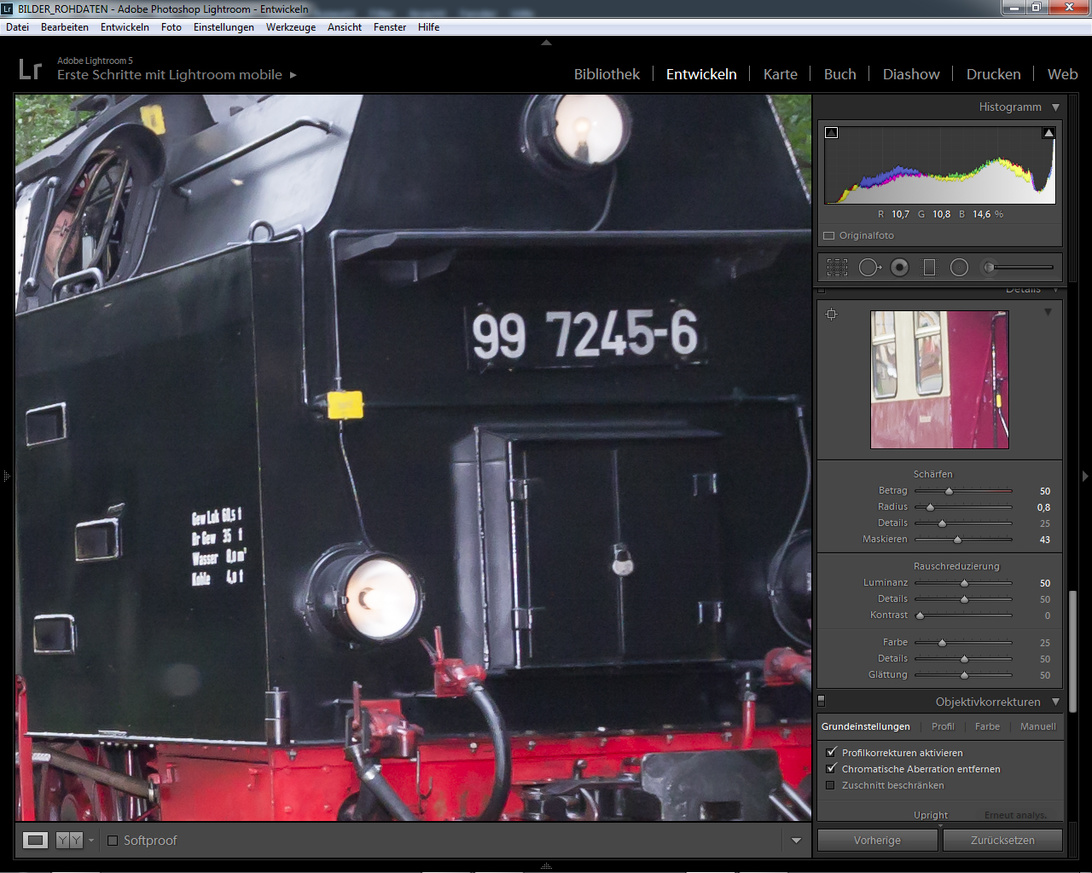
Task: Choose the Red Eye Correction tool
Action: pyautogui.click(x=899, y=268)
